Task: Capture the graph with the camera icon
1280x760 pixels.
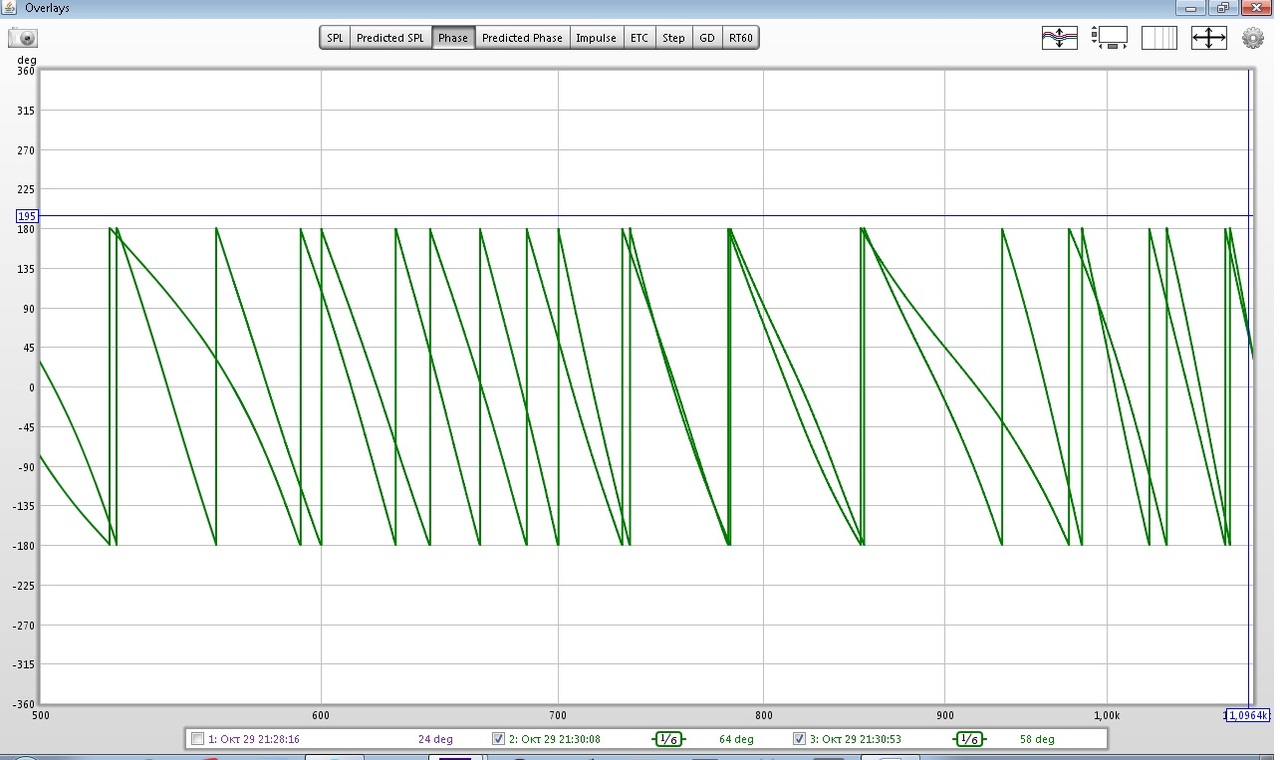Action: [24, 38]
